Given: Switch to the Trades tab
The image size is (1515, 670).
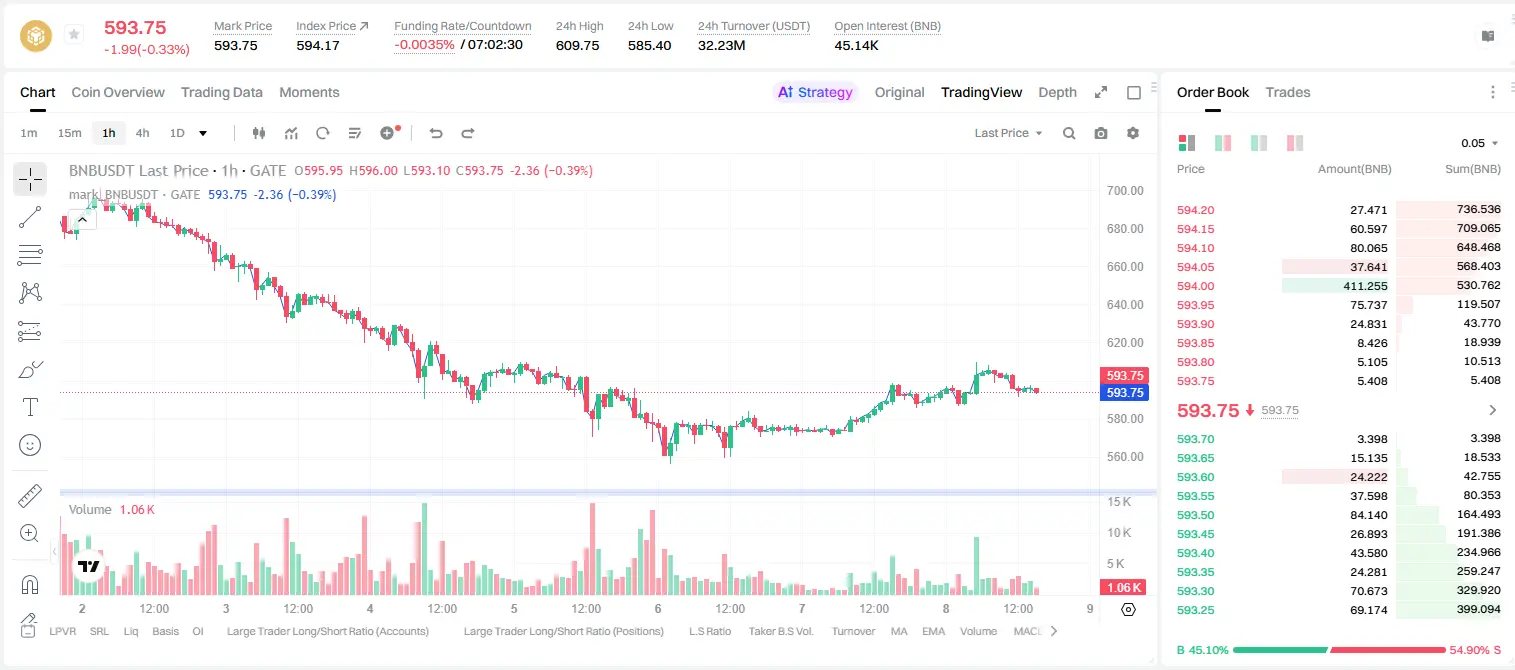Looking at the screenshot, I should 1288,92.
